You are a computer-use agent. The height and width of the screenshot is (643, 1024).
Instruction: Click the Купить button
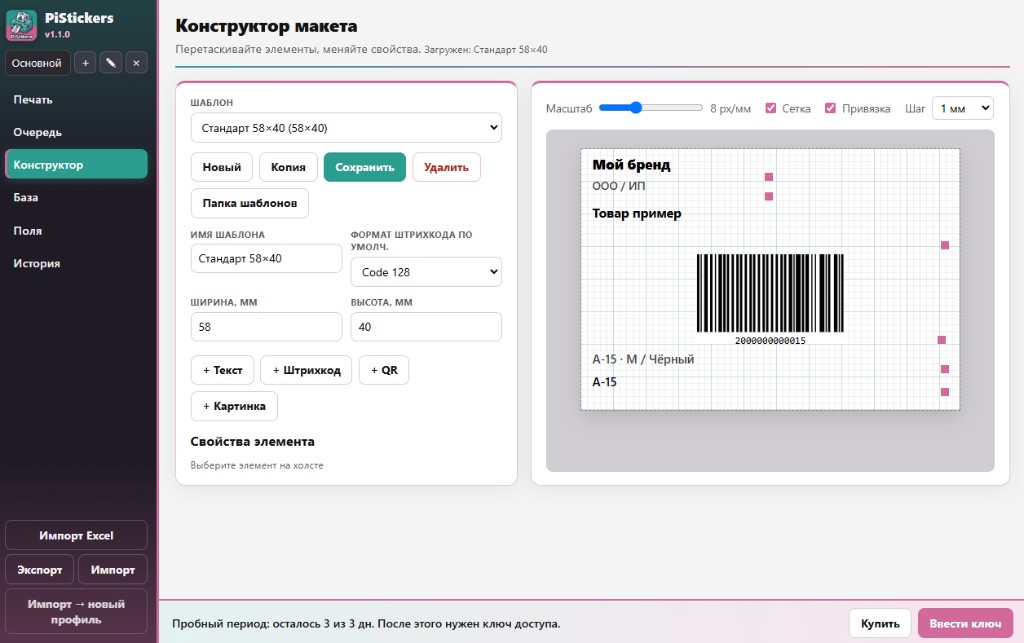880,623
